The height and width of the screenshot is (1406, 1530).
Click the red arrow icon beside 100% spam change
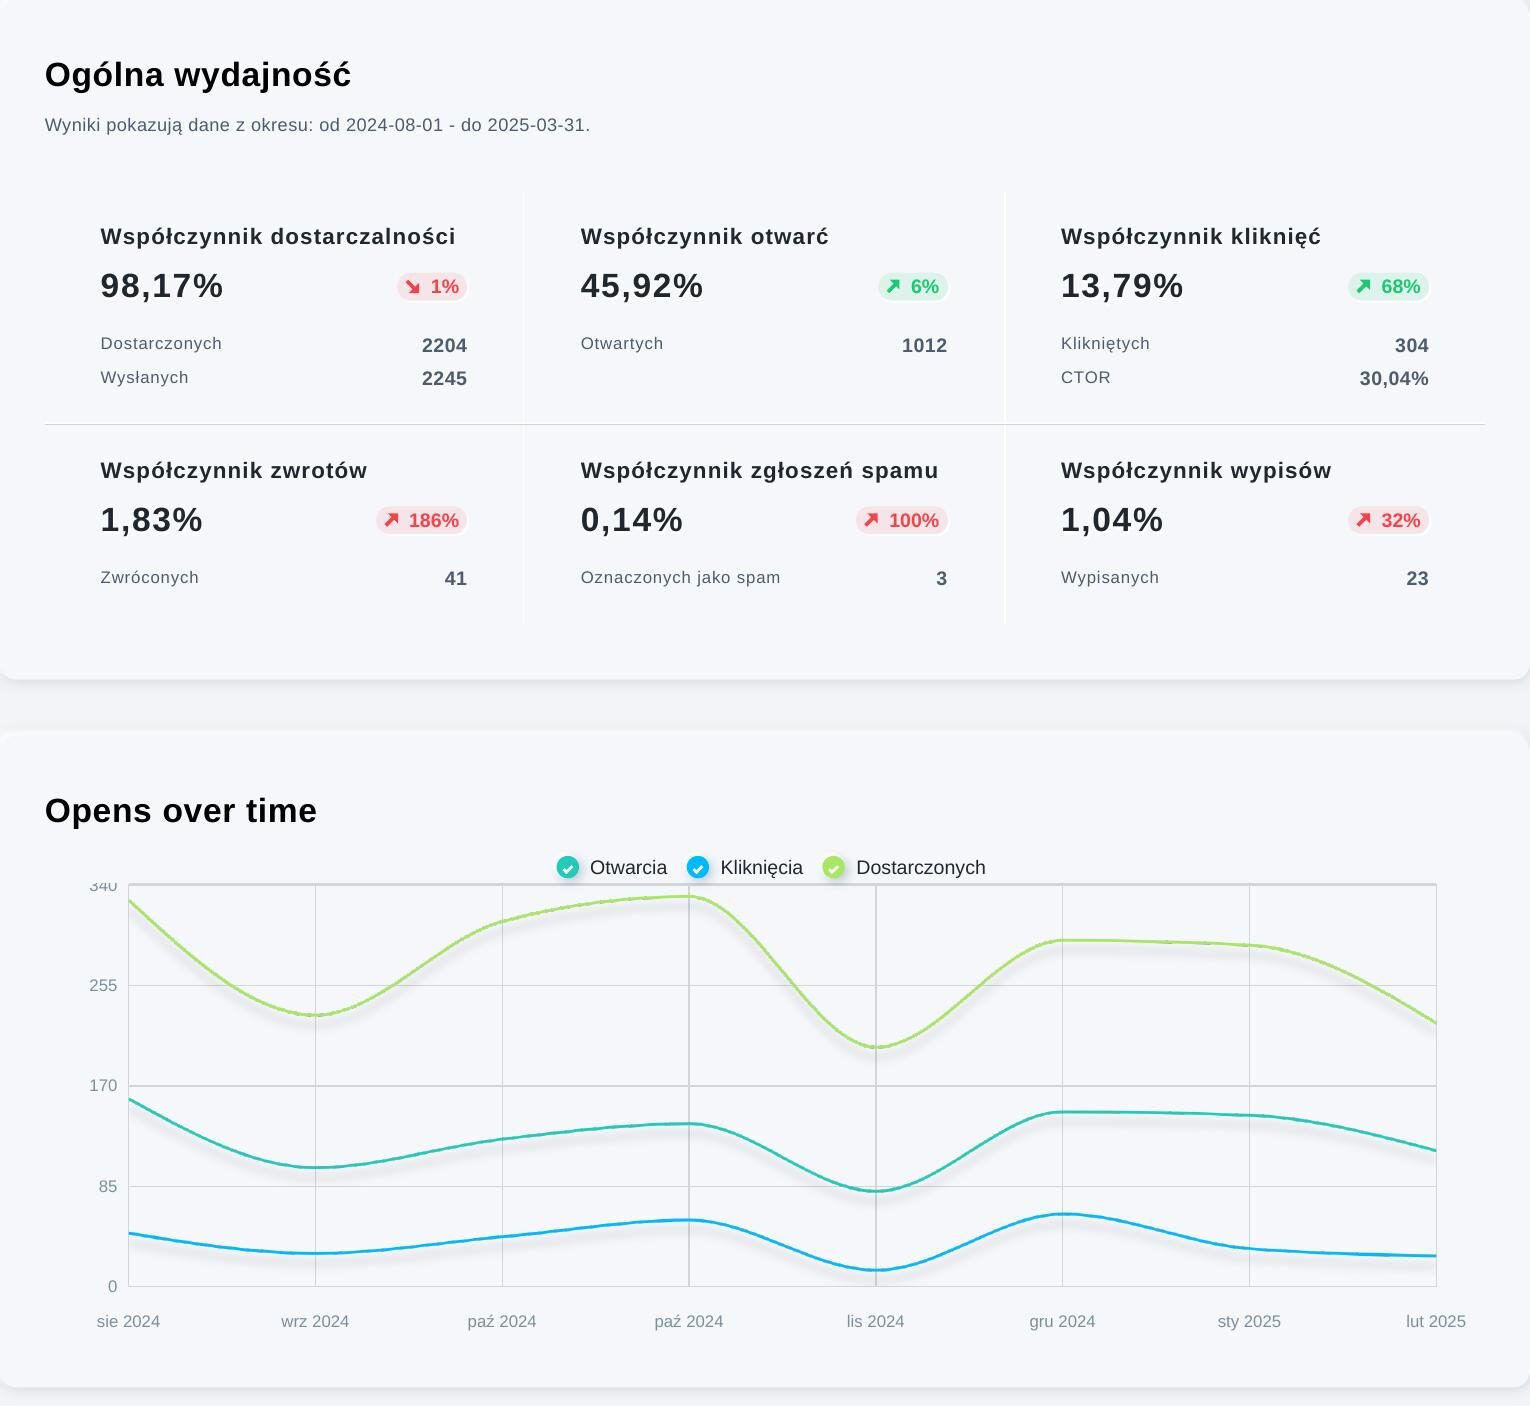click(871, 520)
